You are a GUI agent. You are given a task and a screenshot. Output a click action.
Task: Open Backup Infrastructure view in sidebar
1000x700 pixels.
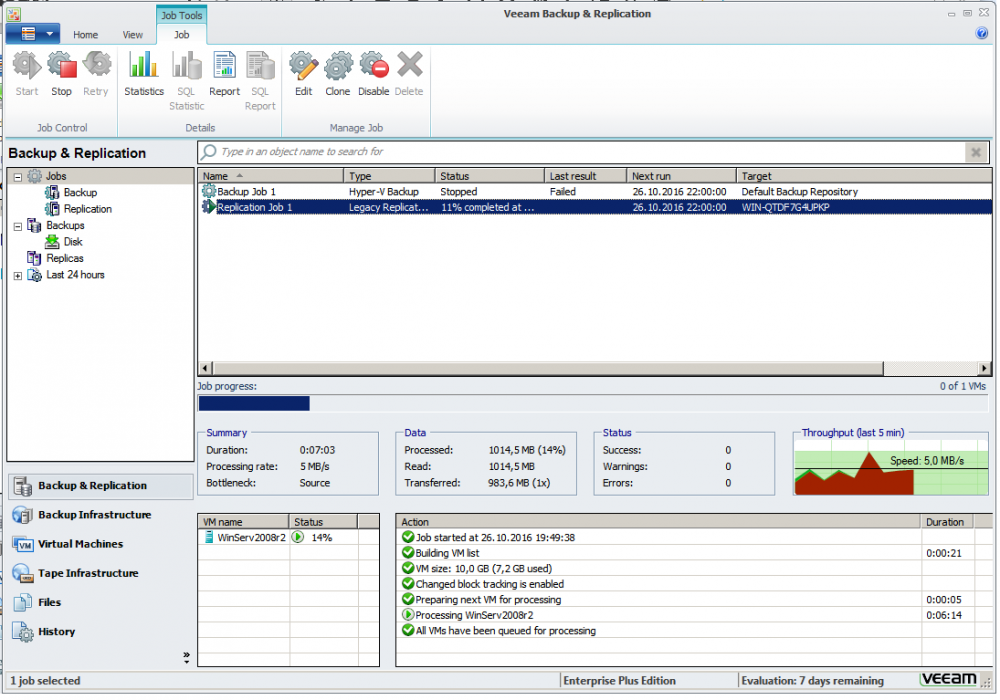[94, 515]
